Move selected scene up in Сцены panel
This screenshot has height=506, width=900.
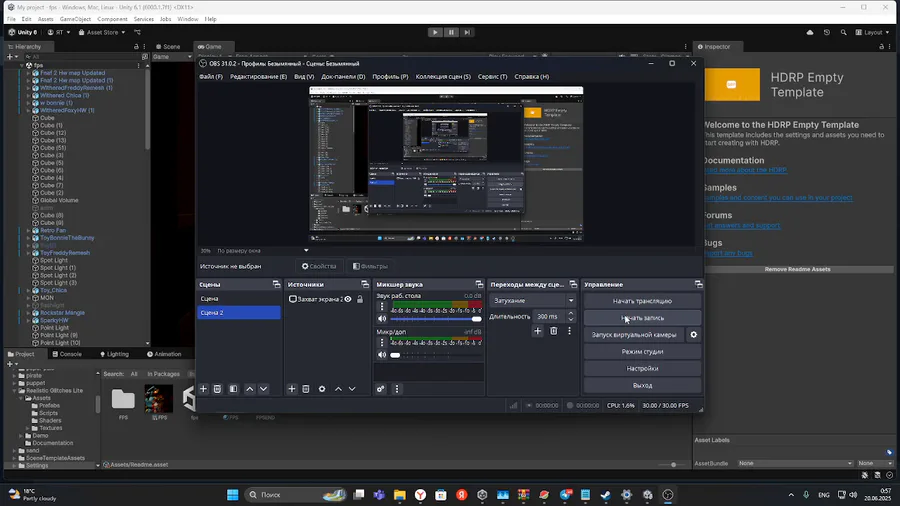coord(250,389)
